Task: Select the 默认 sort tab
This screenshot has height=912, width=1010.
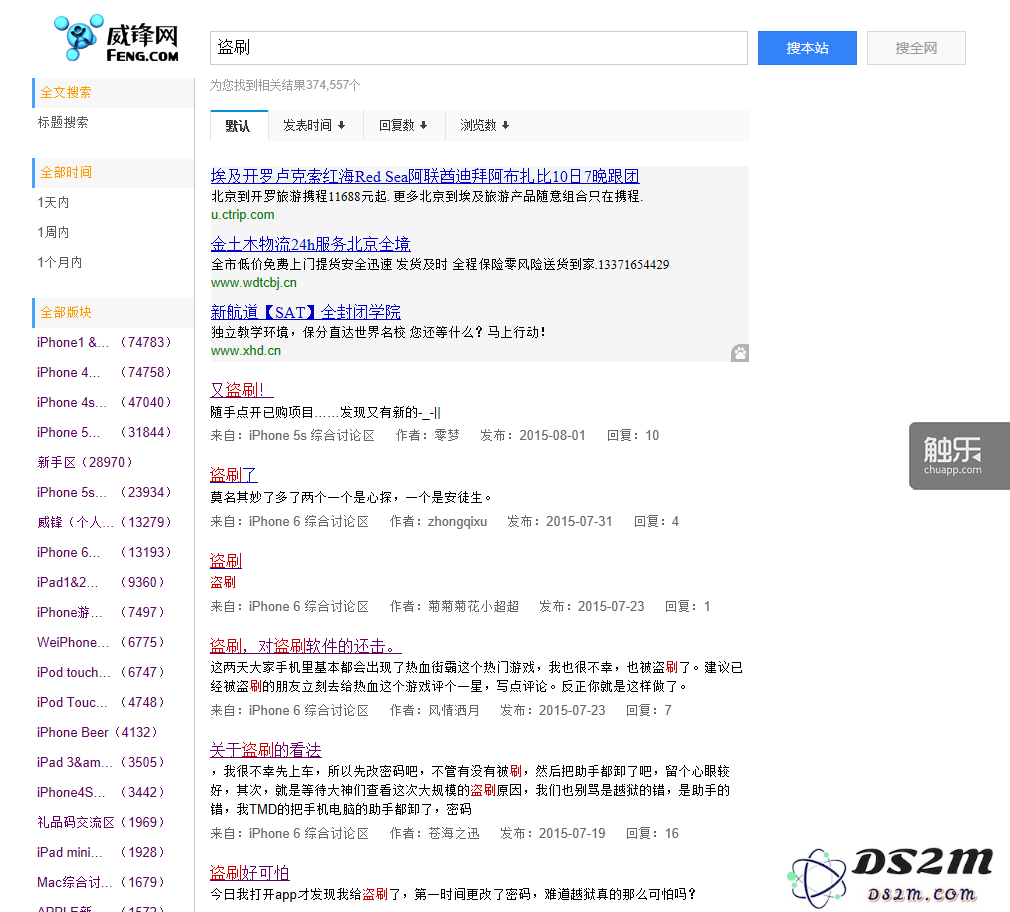Action: [238, 126]
